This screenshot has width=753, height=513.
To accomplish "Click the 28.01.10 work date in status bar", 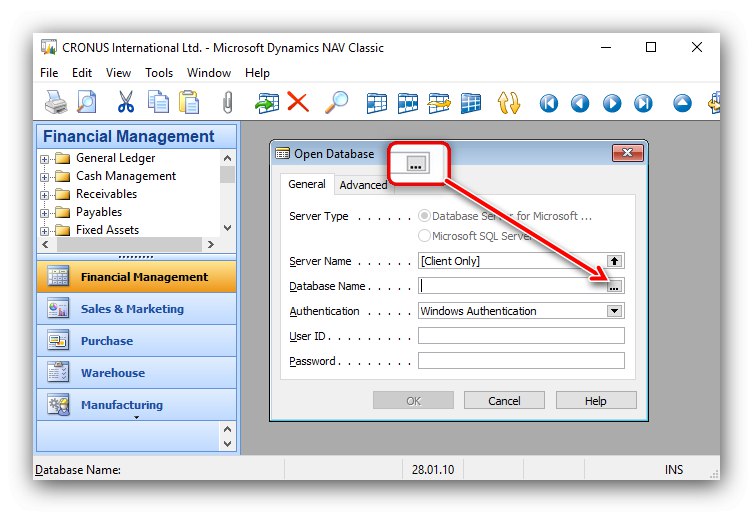I will pyautogui.click(x=433, y=469).
